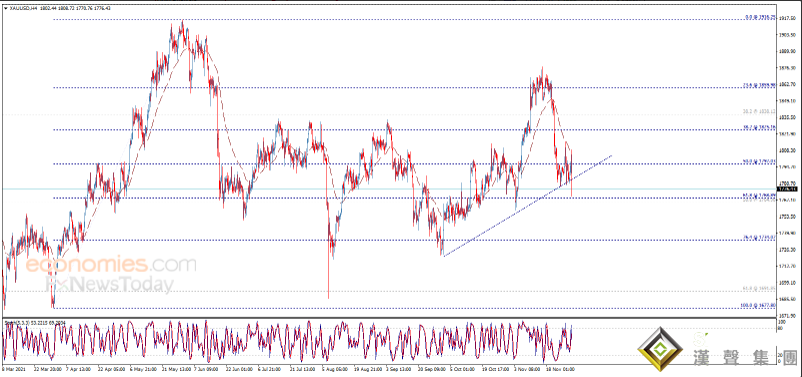Select the ascending dotted trendline object
The width and height of the screenshot is (802, 377).
pyautogui.click(x=527, y=205)
